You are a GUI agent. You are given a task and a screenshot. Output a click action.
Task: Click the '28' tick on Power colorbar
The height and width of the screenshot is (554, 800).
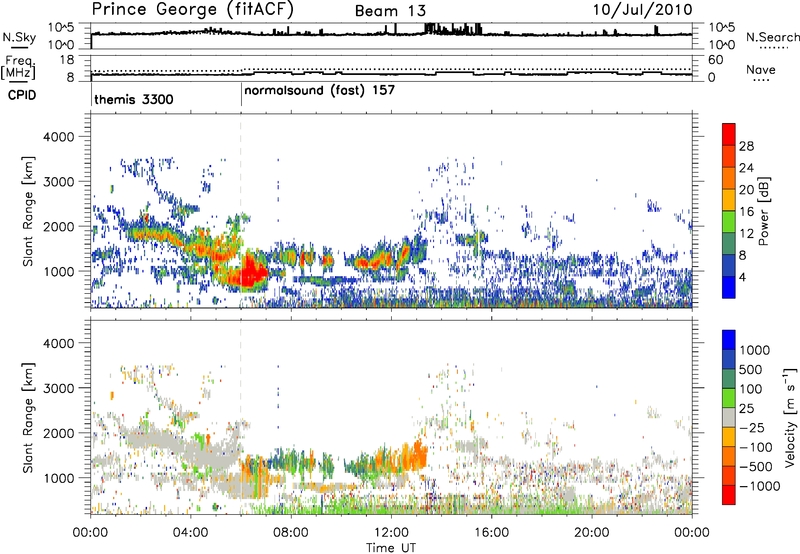pos(746,146)
